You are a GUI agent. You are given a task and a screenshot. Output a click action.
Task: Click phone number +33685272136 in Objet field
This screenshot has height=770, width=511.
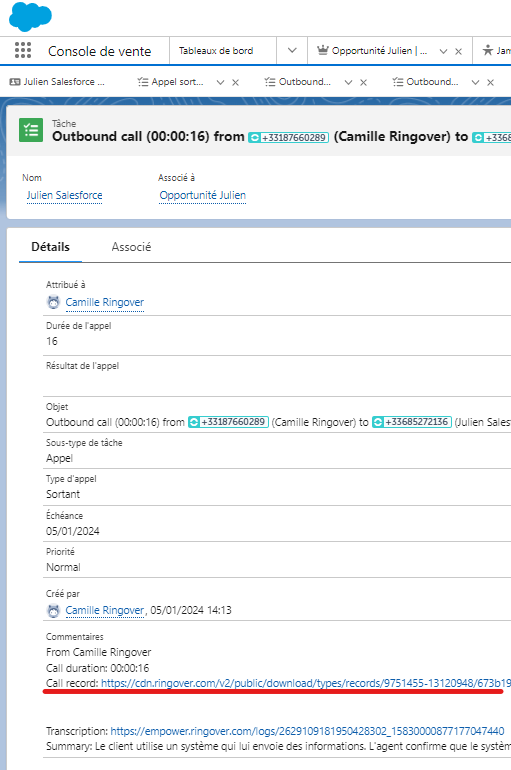(x=417, y=422)
